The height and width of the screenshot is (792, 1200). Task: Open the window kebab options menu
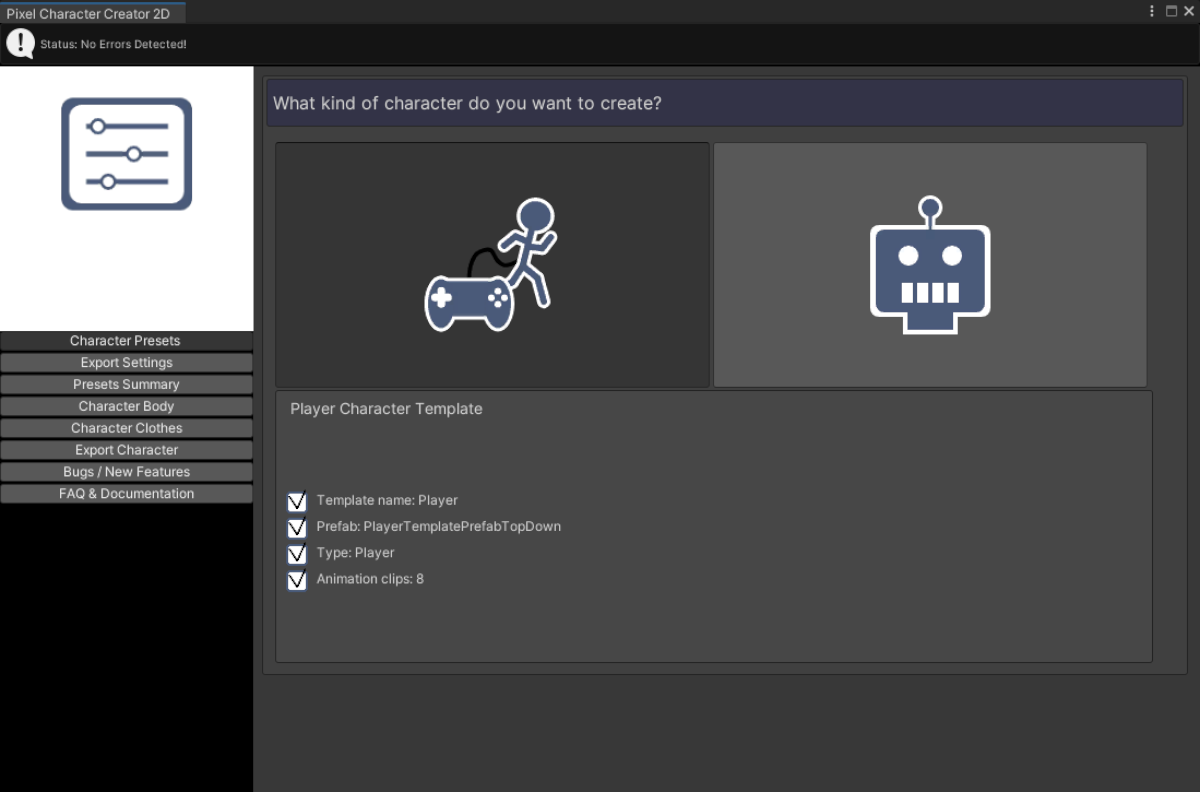[1152, 11]
